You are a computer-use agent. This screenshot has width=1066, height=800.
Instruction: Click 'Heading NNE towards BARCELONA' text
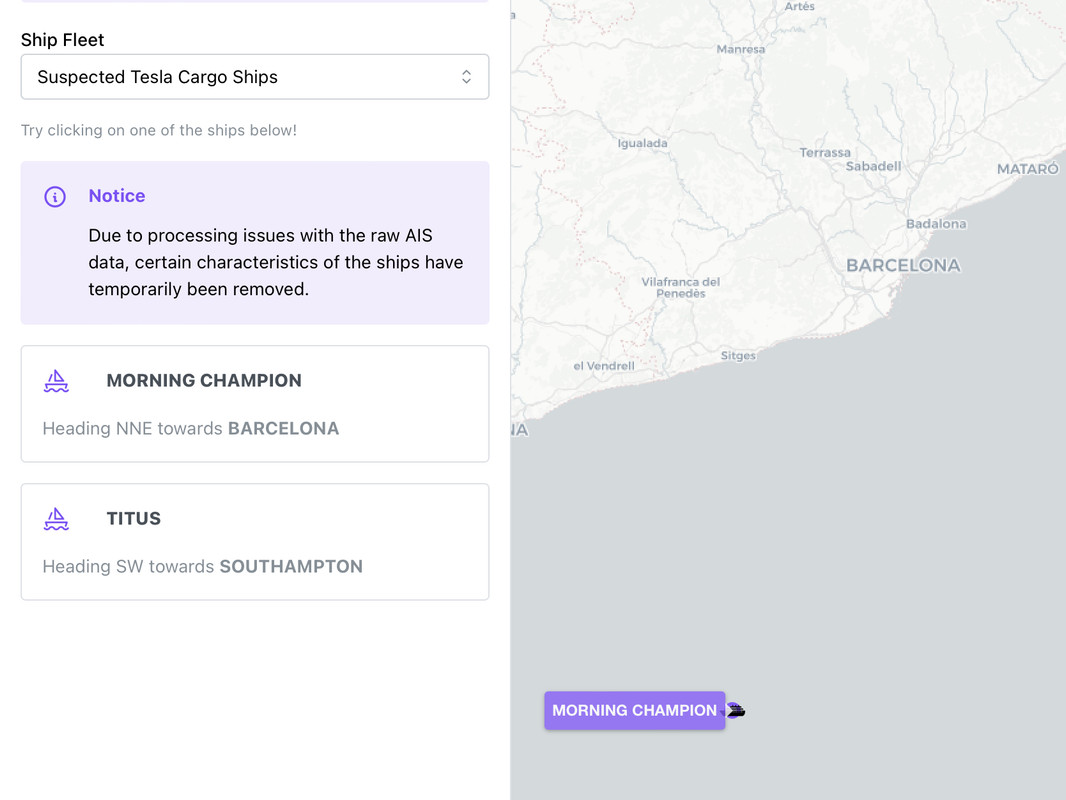191,428
